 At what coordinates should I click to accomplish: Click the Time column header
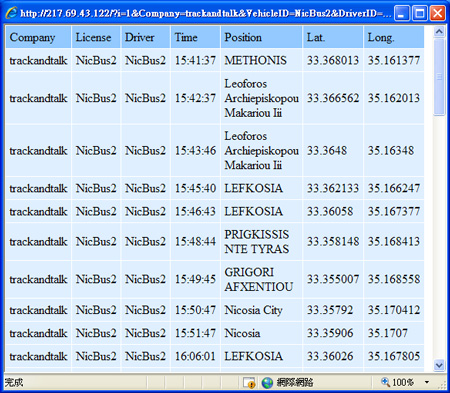coord(195,37)
